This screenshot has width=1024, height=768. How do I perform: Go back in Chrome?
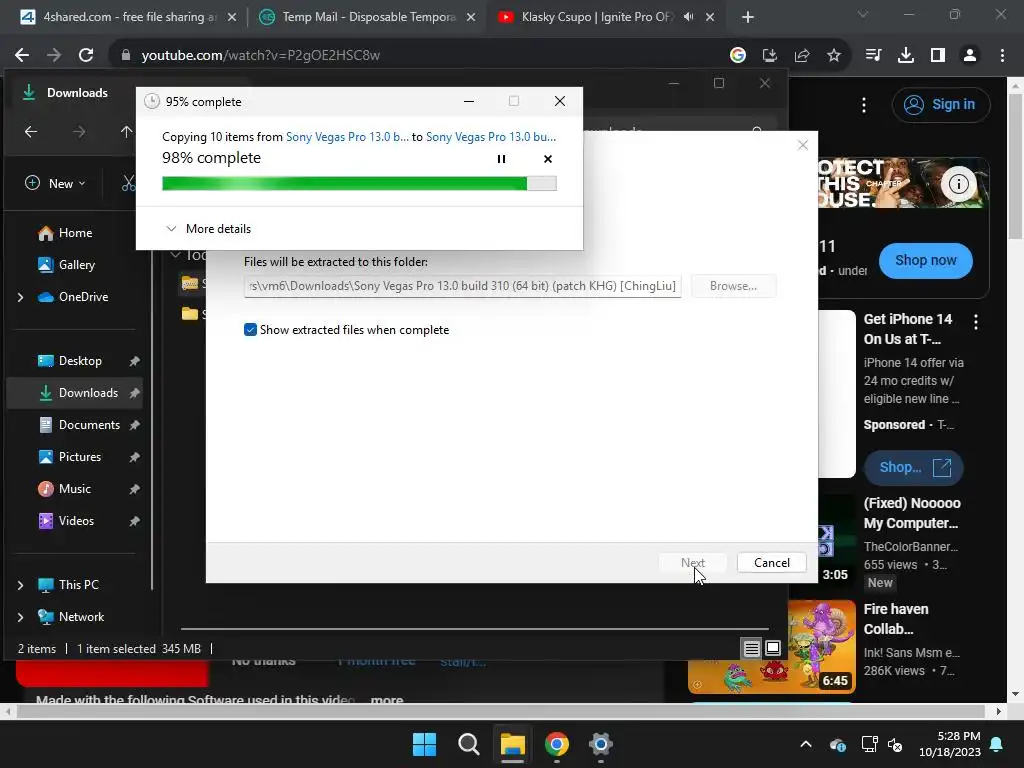[x=22, y=56]
